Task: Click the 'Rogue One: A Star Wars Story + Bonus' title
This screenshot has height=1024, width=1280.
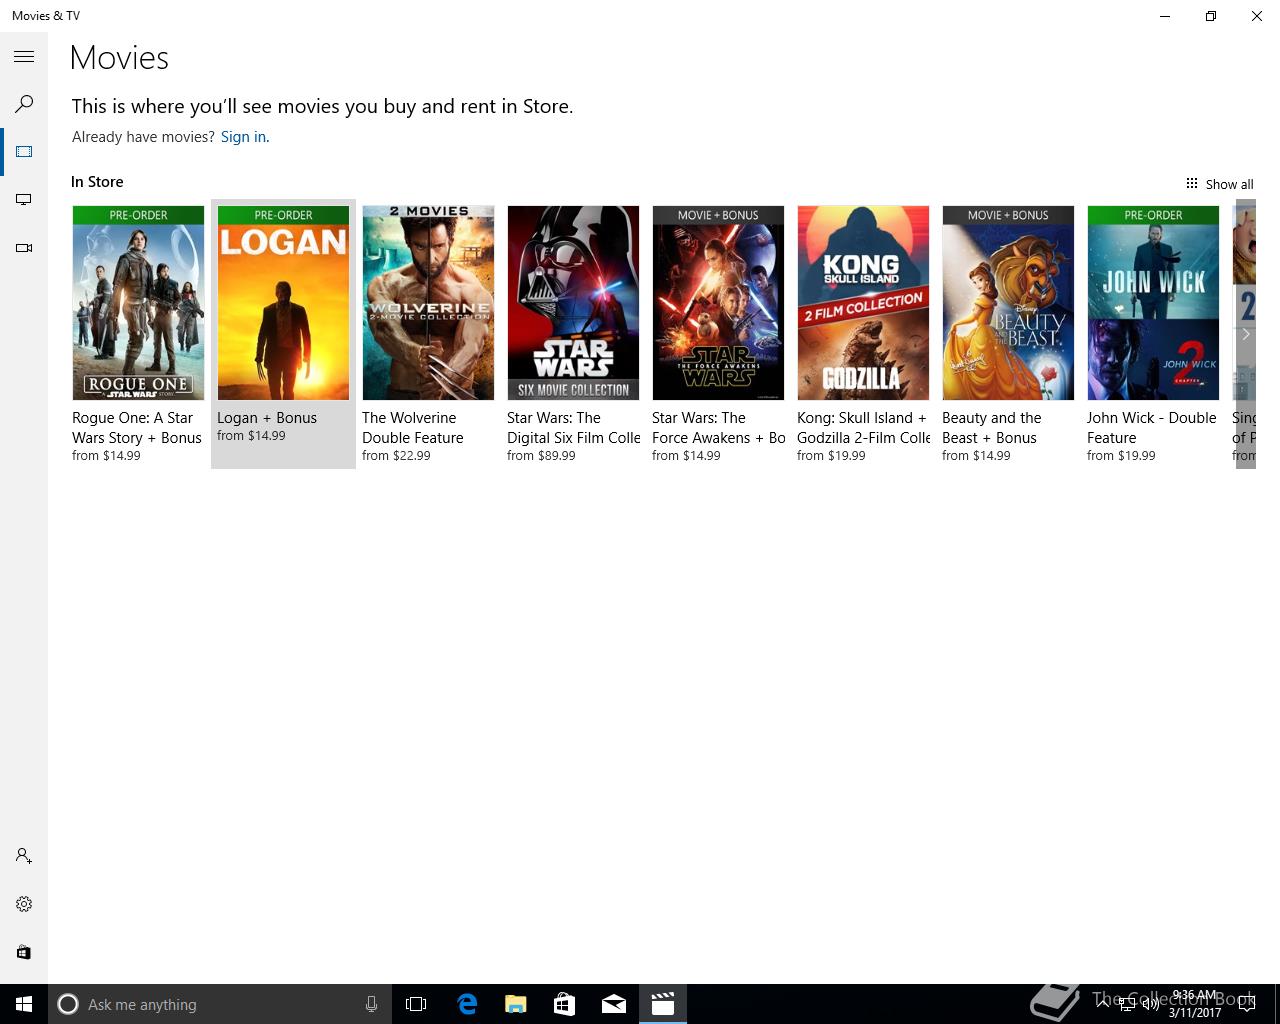Action: [137, 428]
